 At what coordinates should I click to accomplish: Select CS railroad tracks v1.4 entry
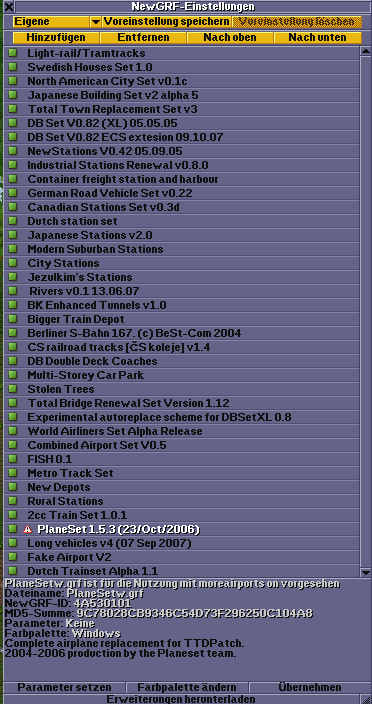tap(181, 347)
